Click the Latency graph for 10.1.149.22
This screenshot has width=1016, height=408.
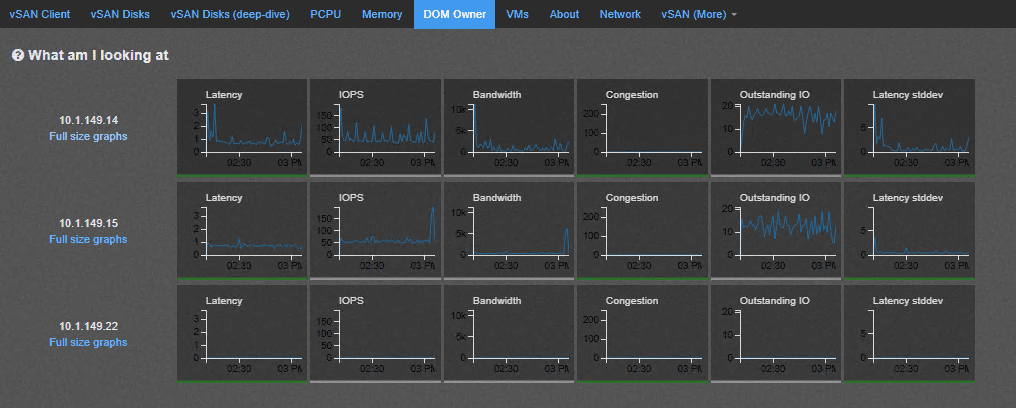pos(242,334)
